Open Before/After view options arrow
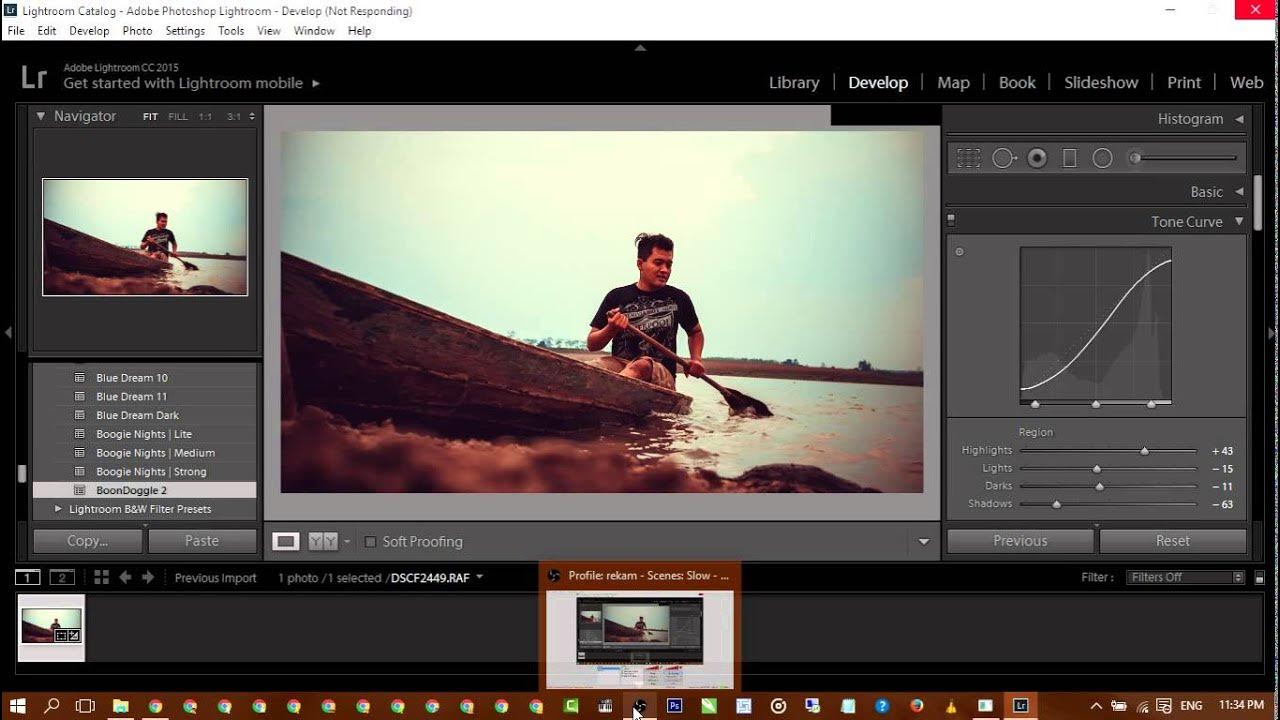The image size is (1280, 720). (347, 541)
